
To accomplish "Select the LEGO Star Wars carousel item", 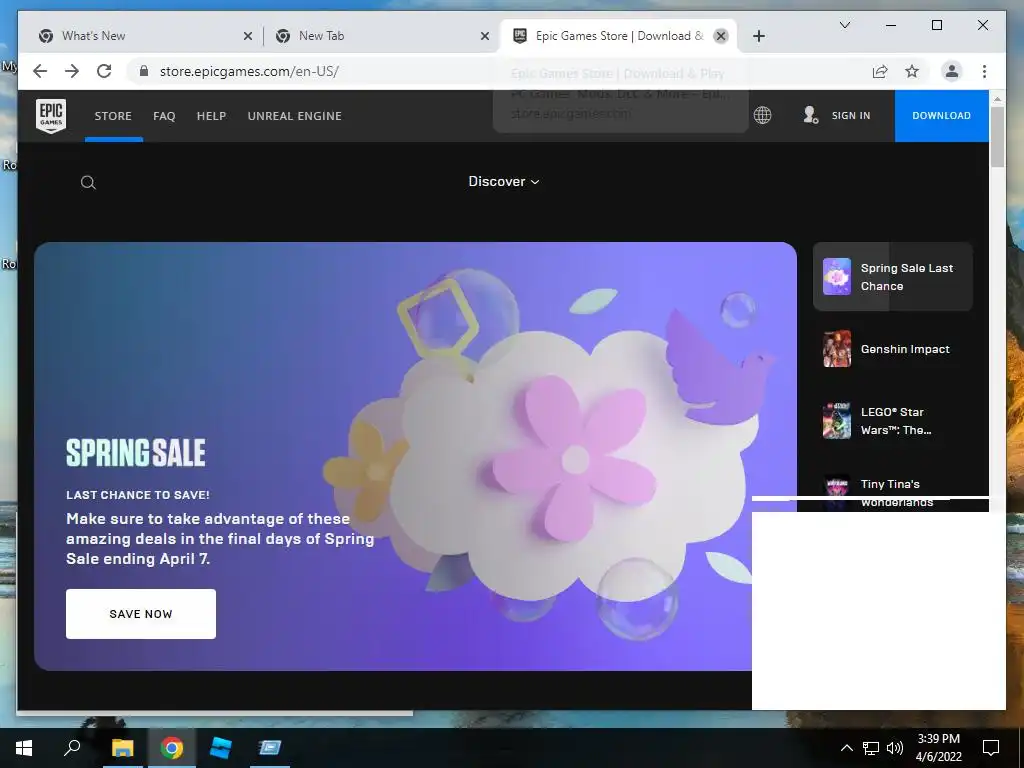I will [892, 421].
